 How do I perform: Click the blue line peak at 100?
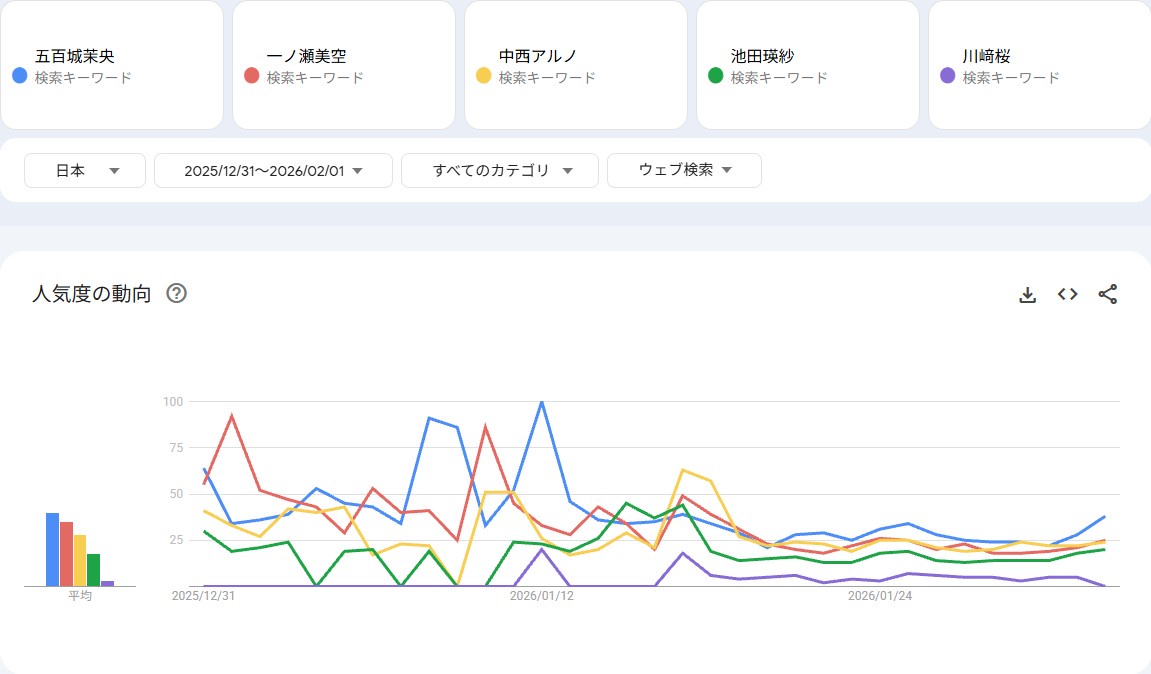[x=542, y=402]
